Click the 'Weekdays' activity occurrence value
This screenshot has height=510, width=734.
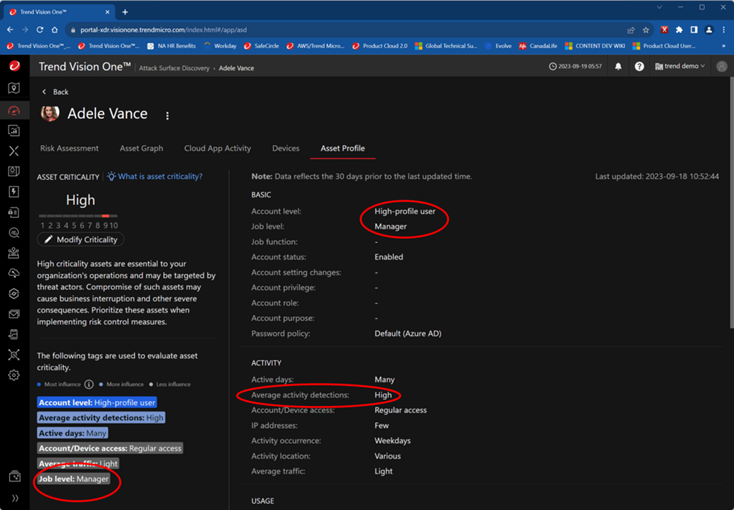[x=392, y=441]
